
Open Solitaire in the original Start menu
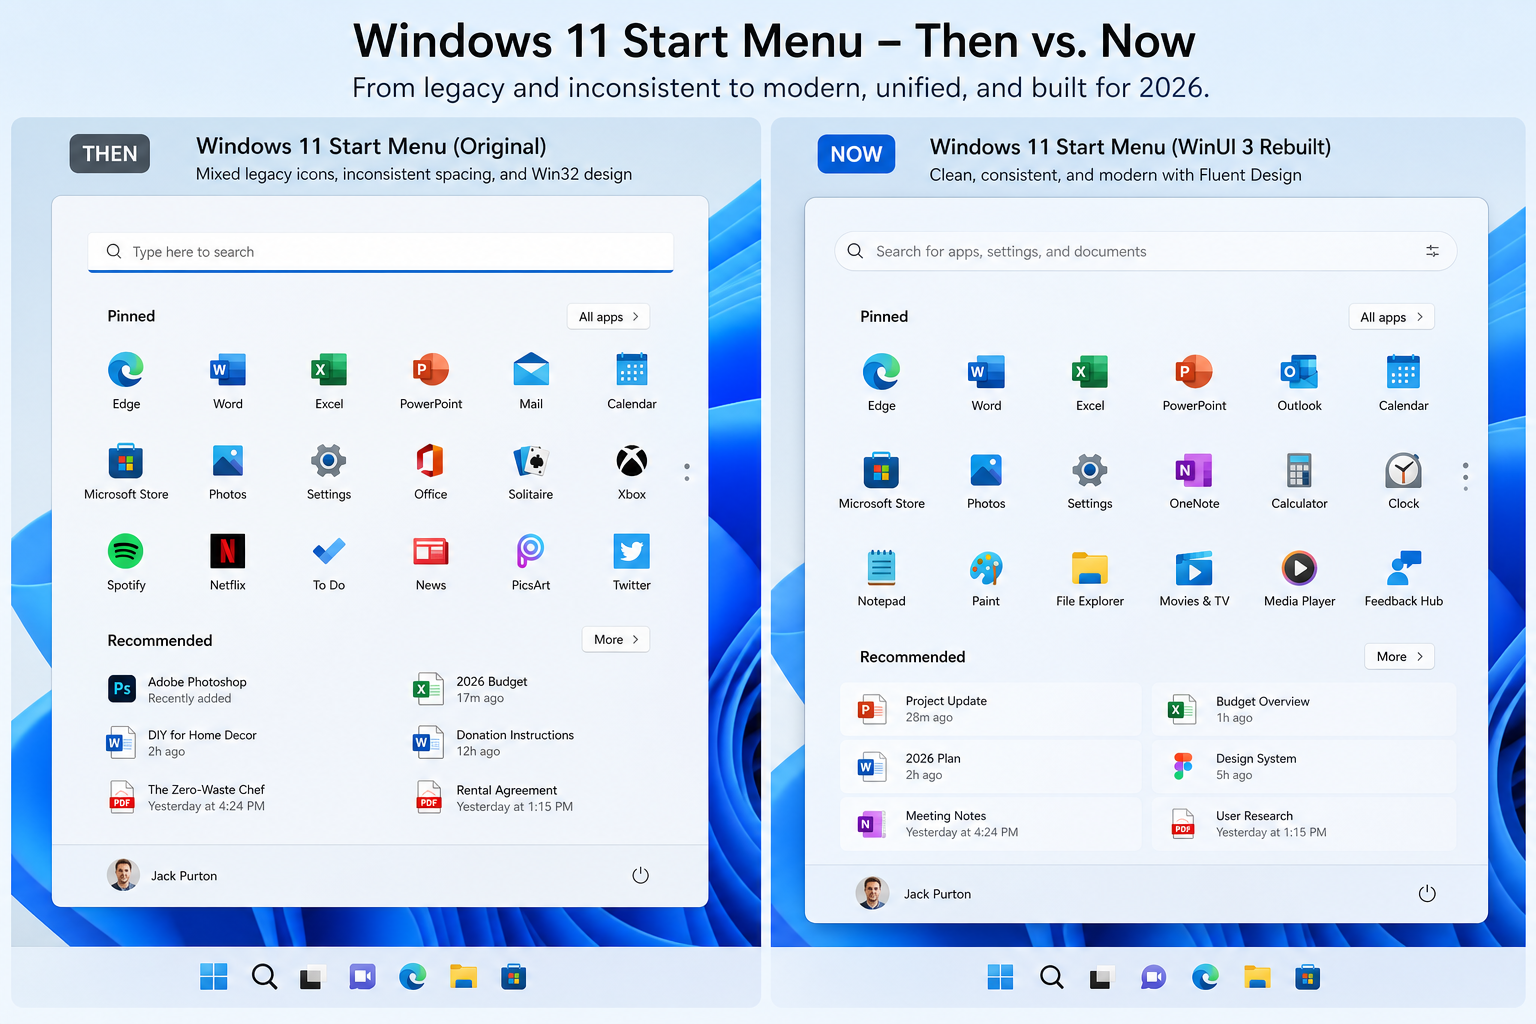tap(531, 471)
